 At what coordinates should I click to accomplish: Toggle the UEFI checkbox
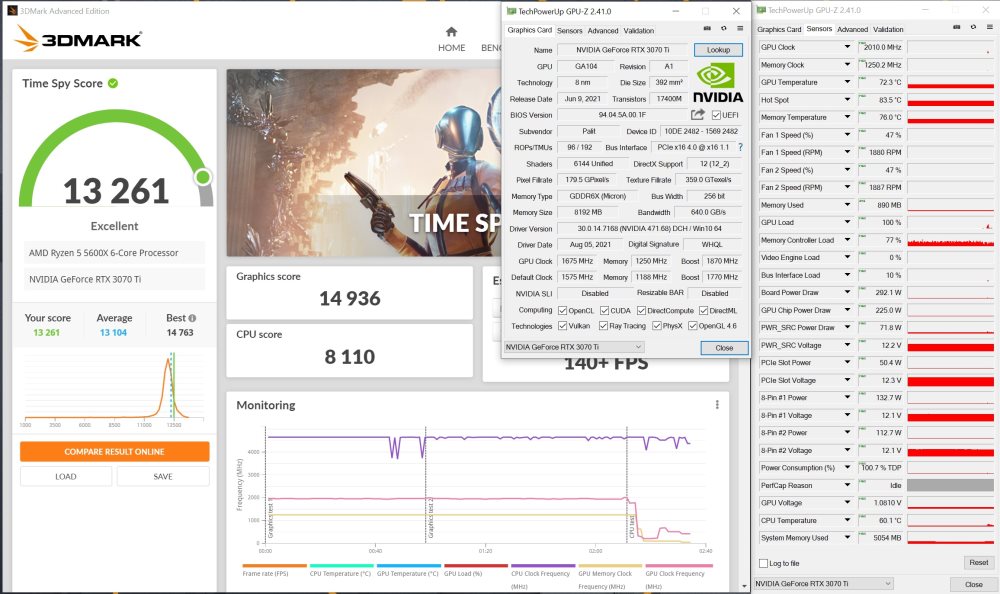[716, 115]
